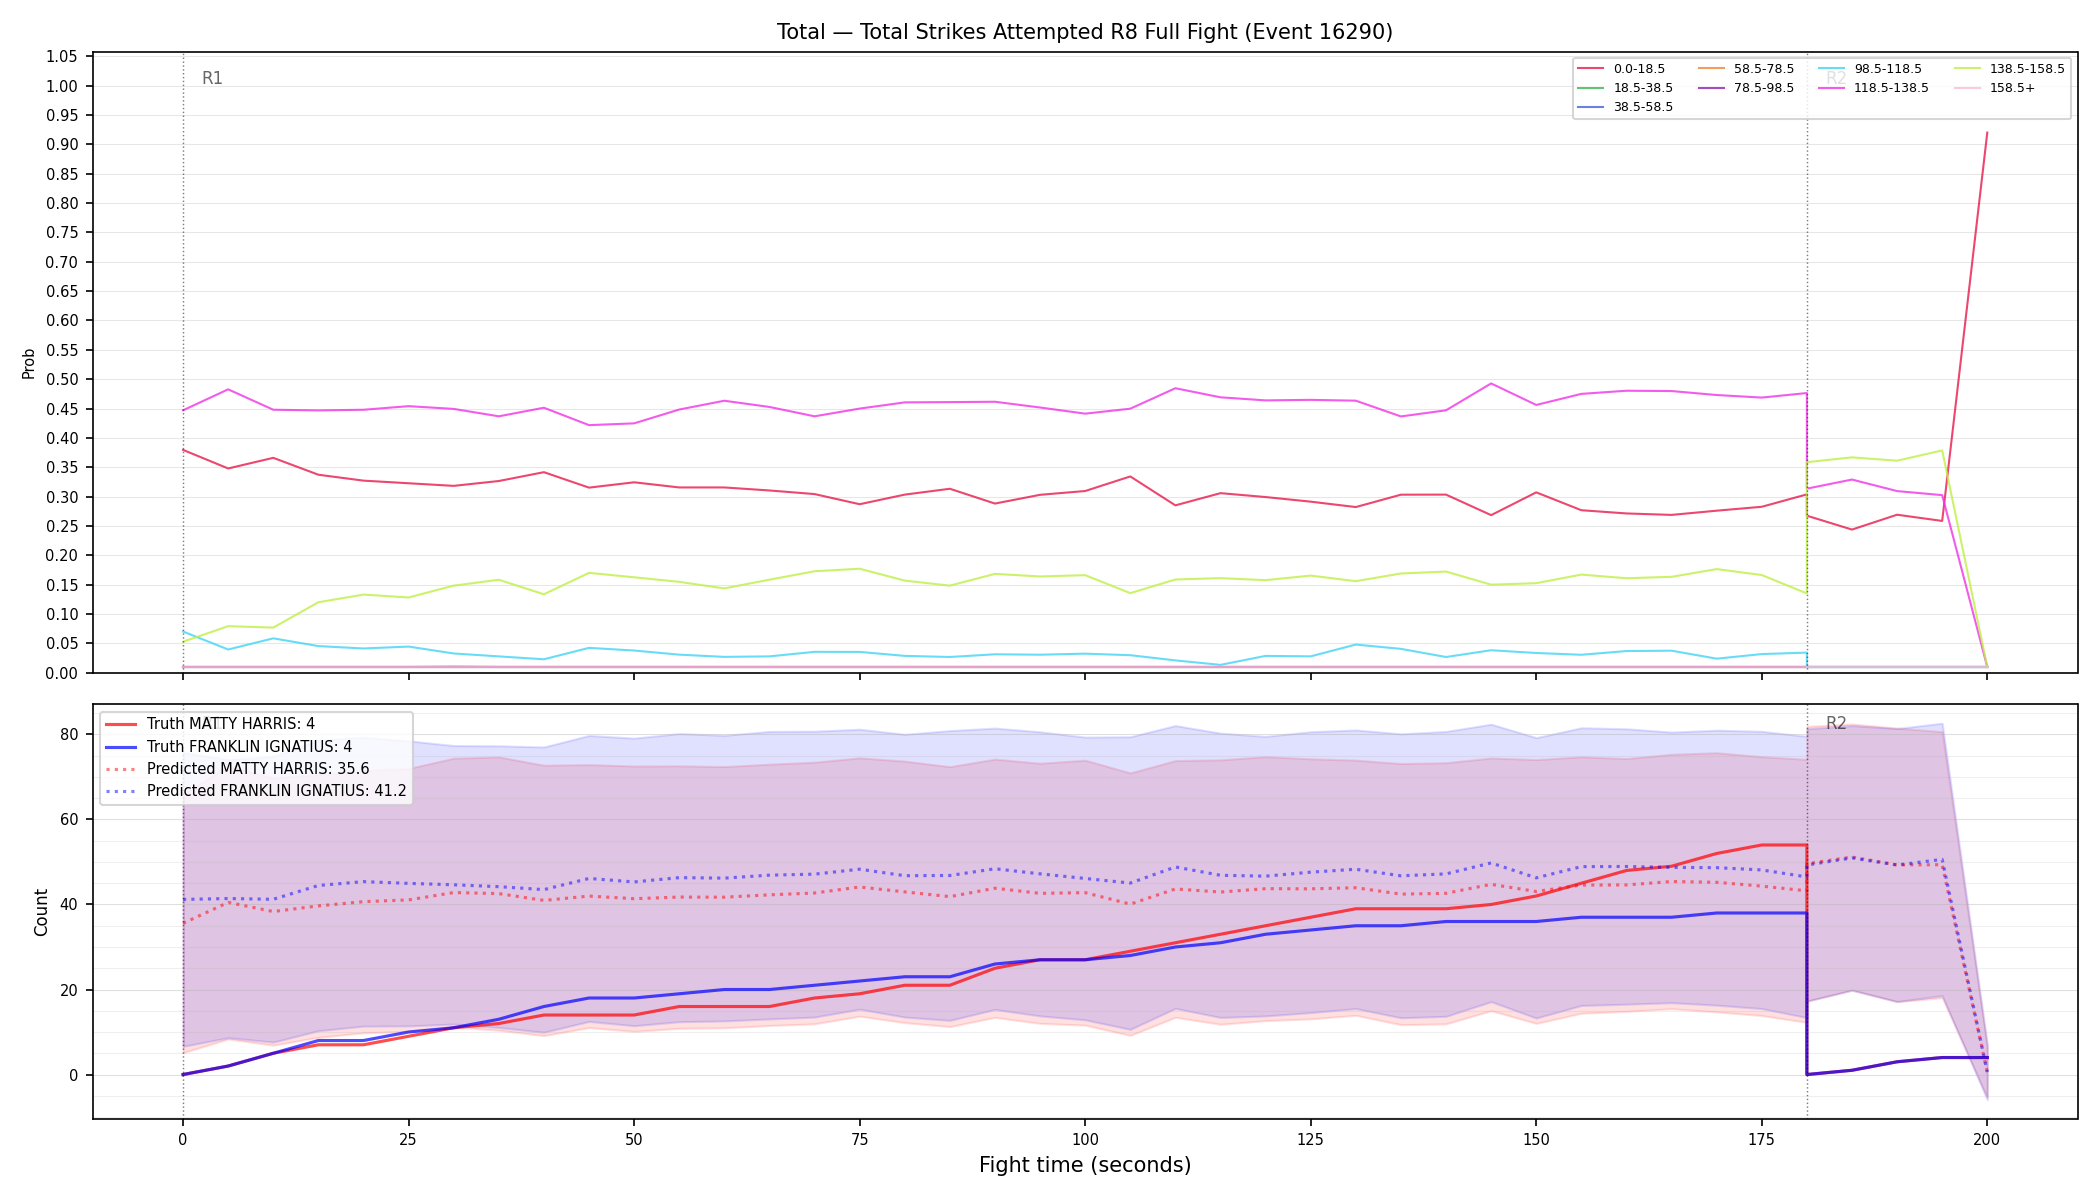Select the 18.5-38.5 legend entry

1625,88
